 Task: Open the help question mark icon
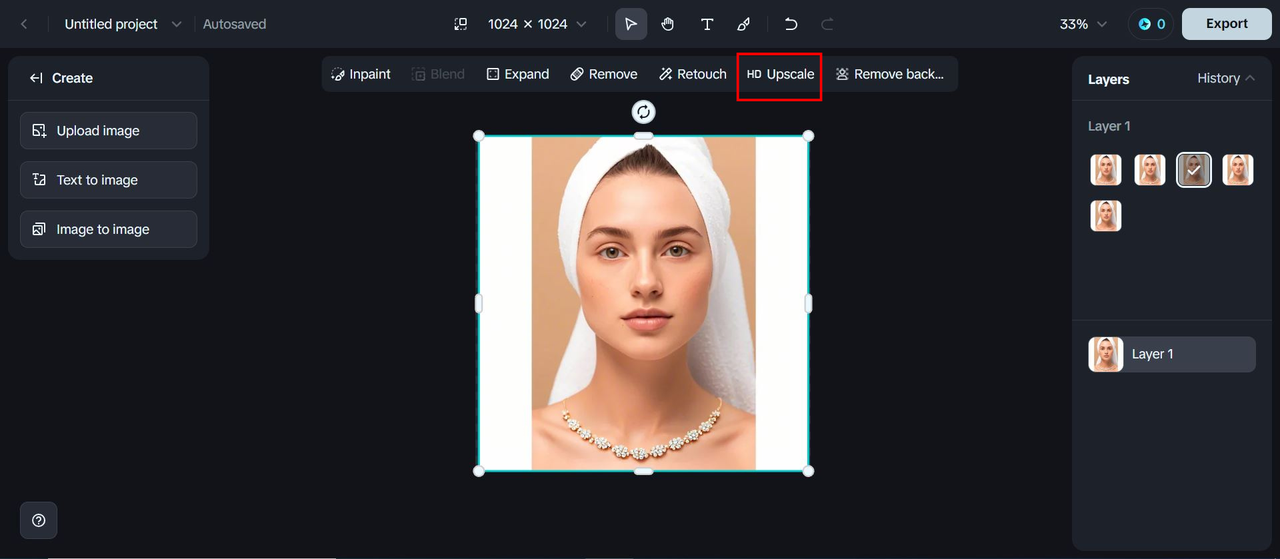tap(39, 520)
